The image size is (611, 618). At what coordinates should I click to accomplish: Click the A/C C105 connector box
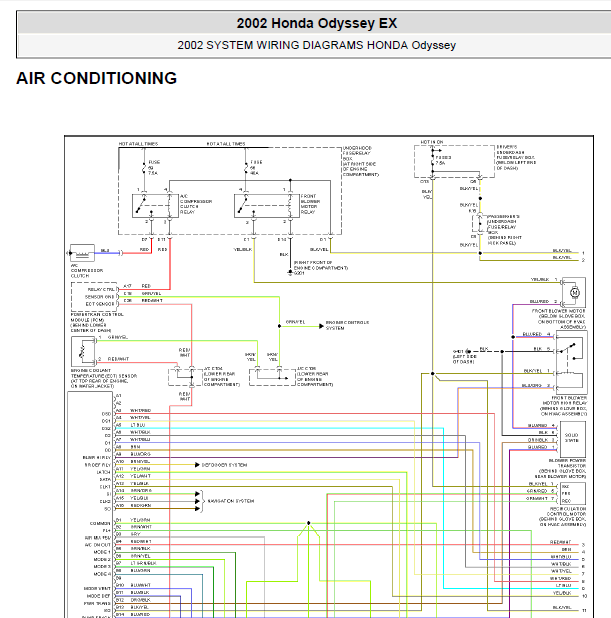coord(272,378)
